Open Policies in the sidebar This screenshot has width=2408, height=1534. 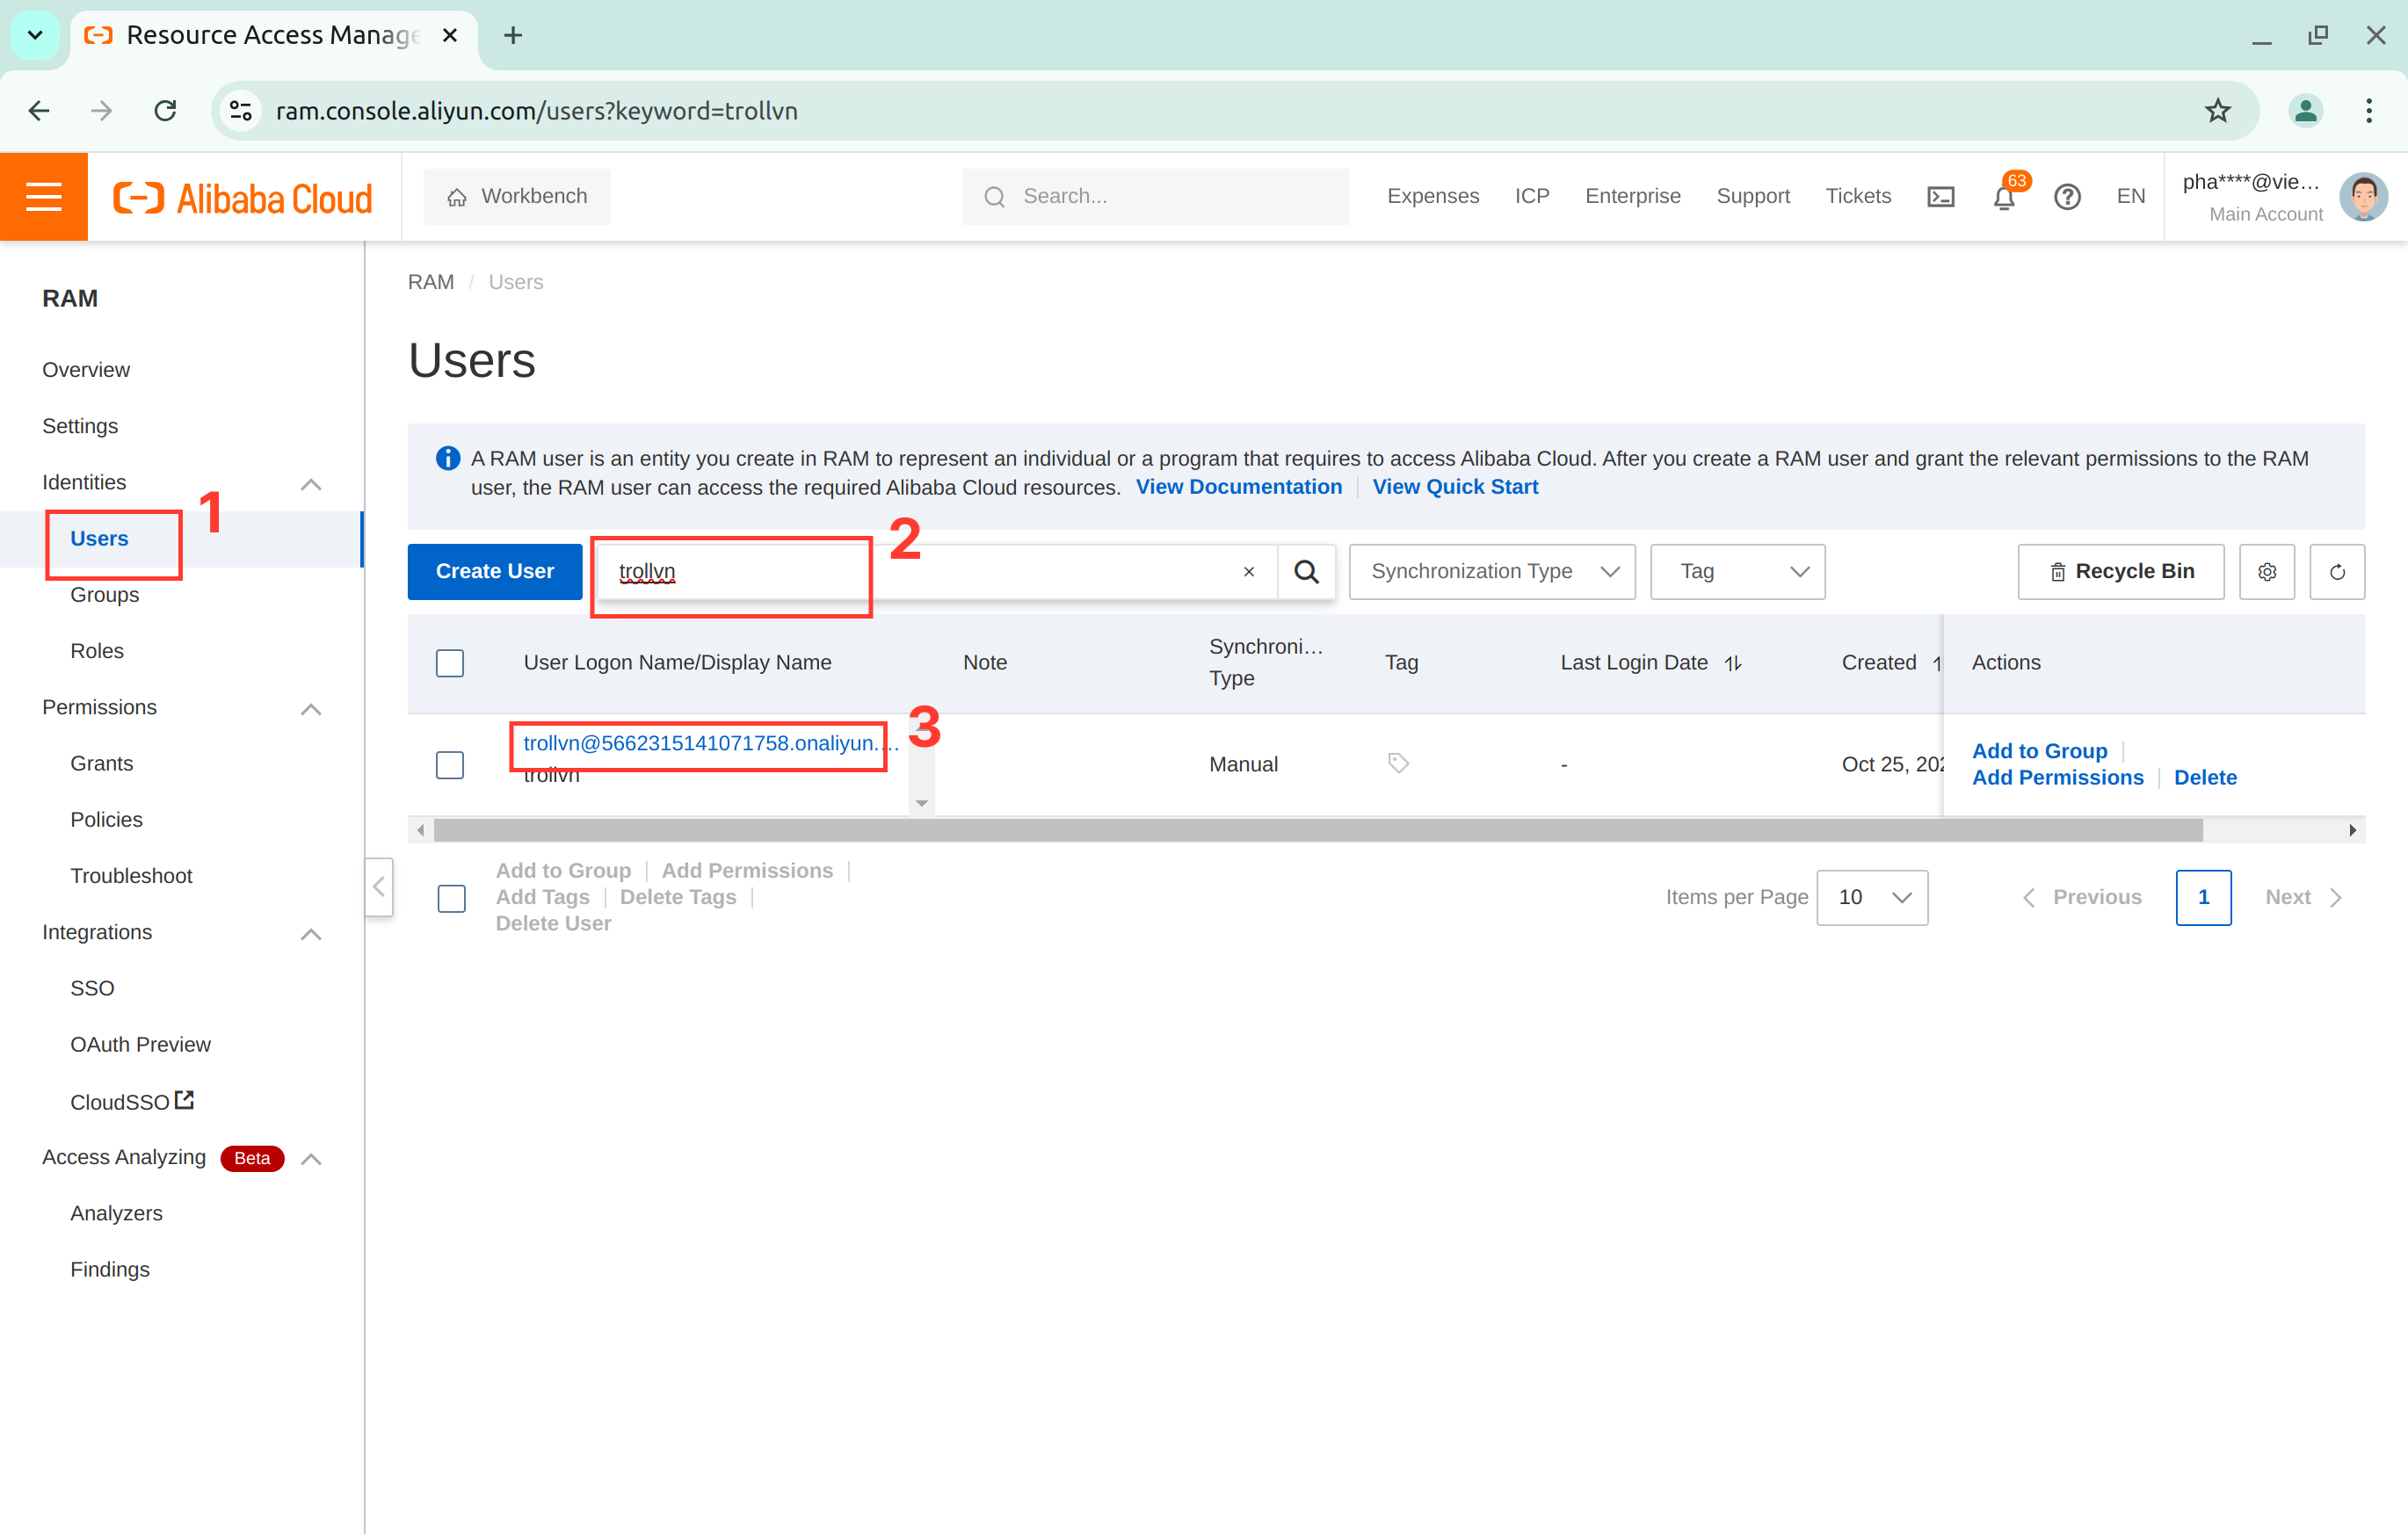pos(106,820)
